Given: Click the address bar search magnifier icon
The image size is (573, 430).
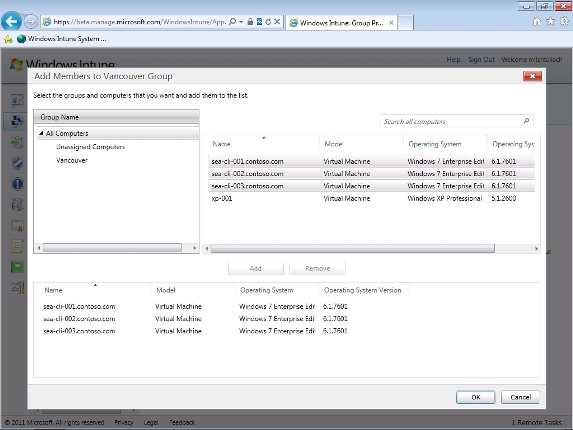Looking at the screenshot, I should [x=232, y=22].
